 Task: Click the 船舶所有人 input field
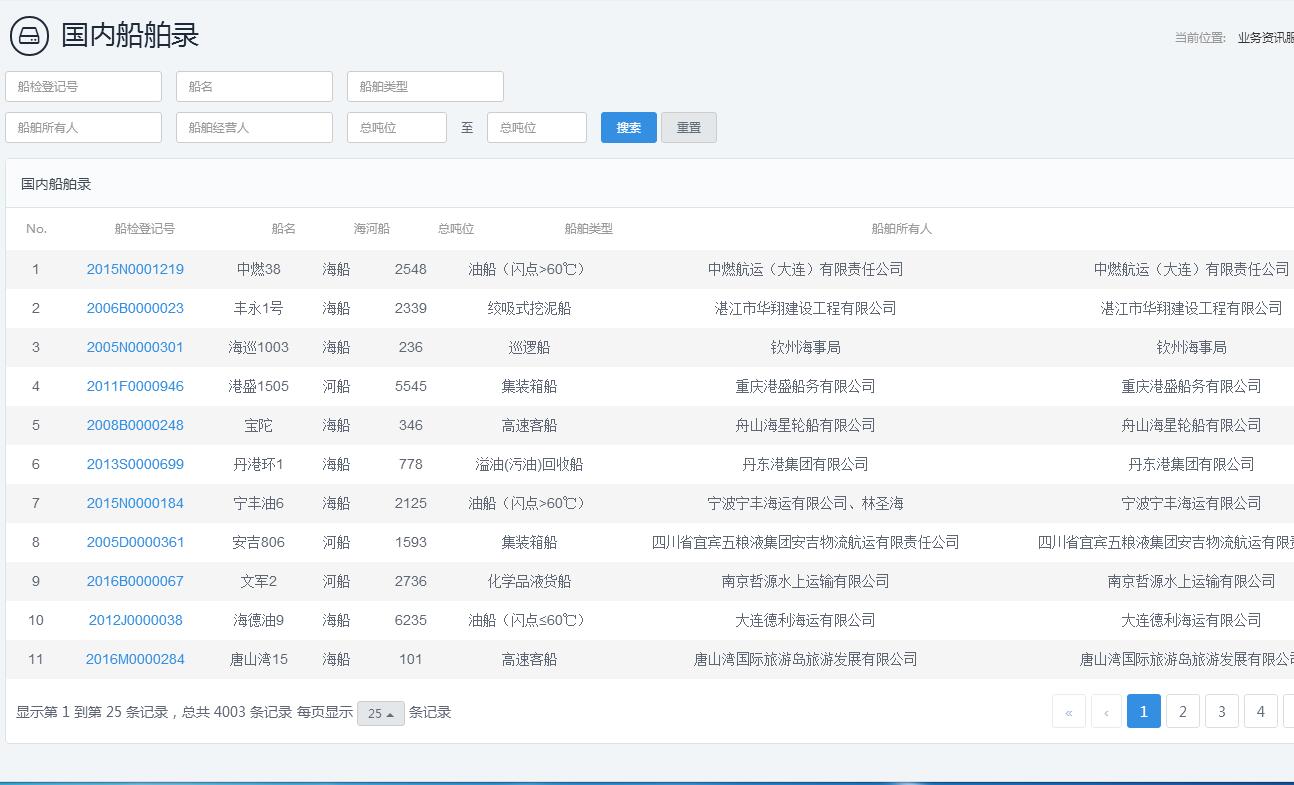(x=83, y=128)
